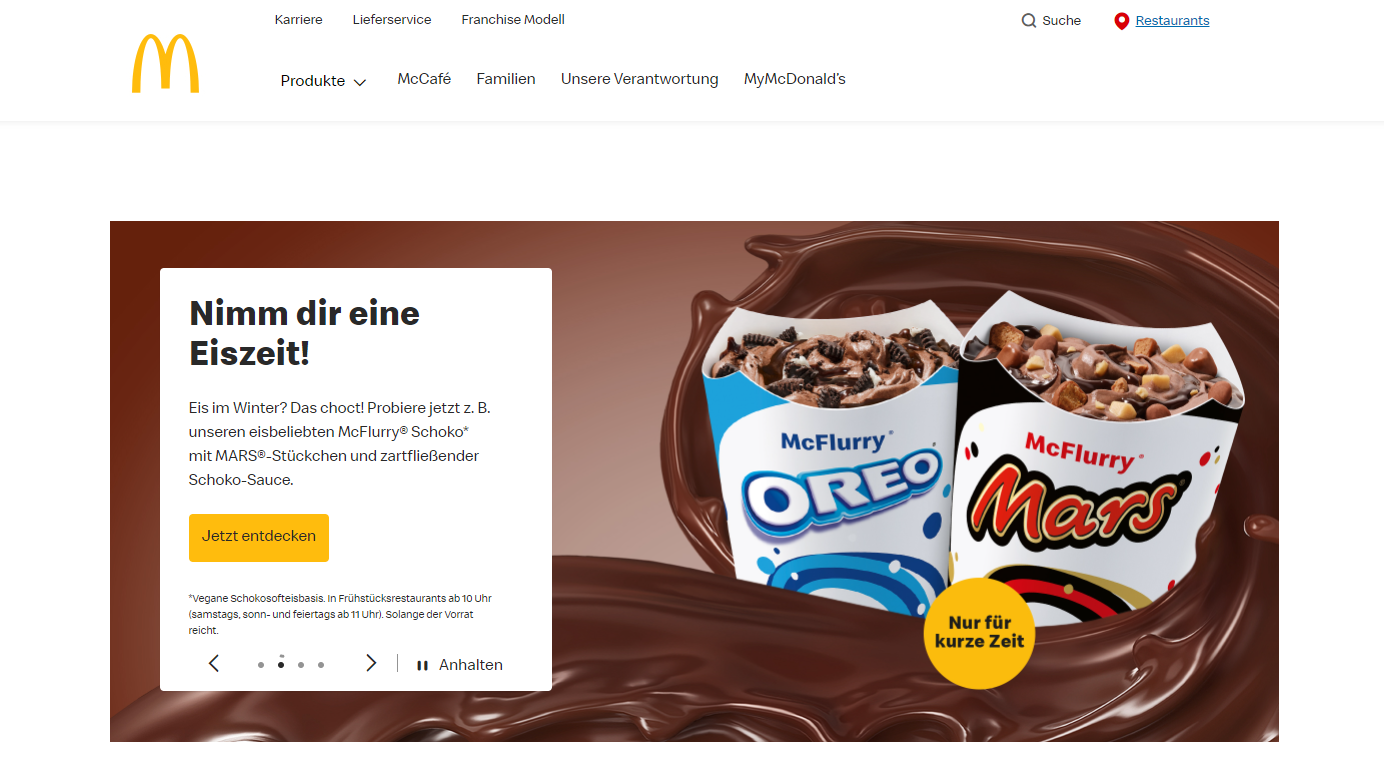Open the Lieferservice link
Screen dimensions: 1384x780
point(392,19)
